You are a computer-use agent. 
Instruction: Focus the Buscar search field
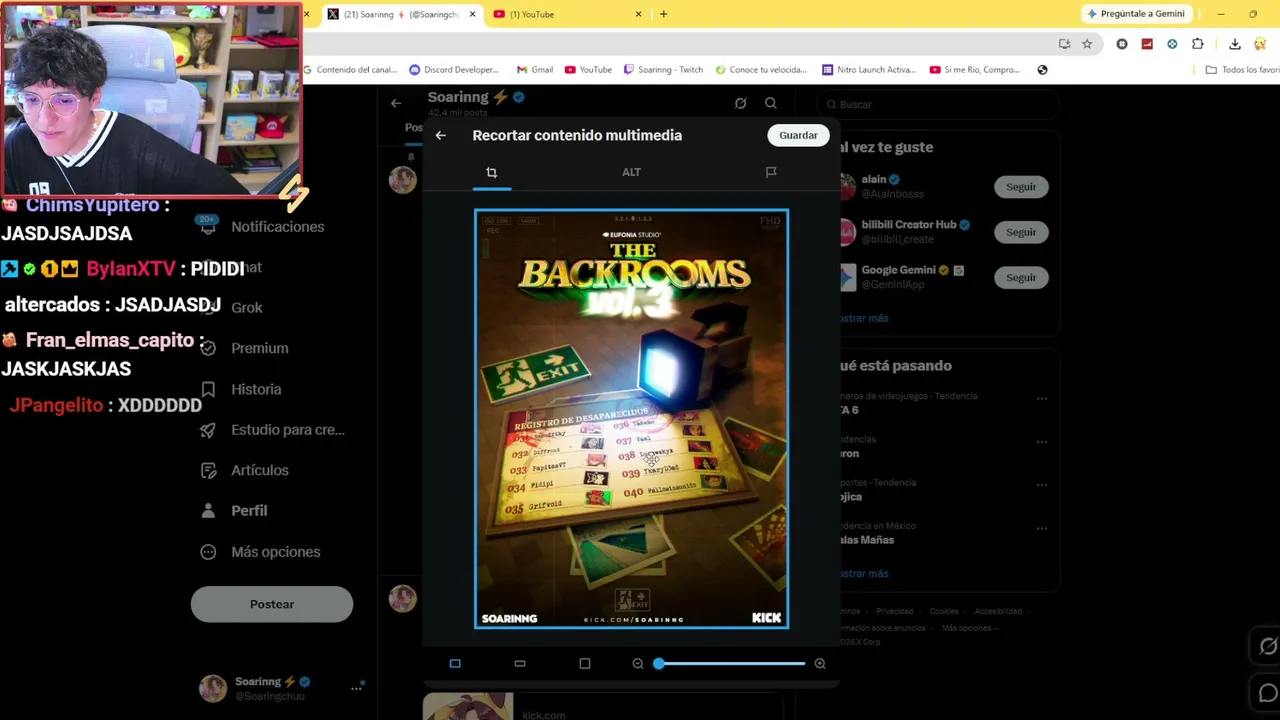938,104
